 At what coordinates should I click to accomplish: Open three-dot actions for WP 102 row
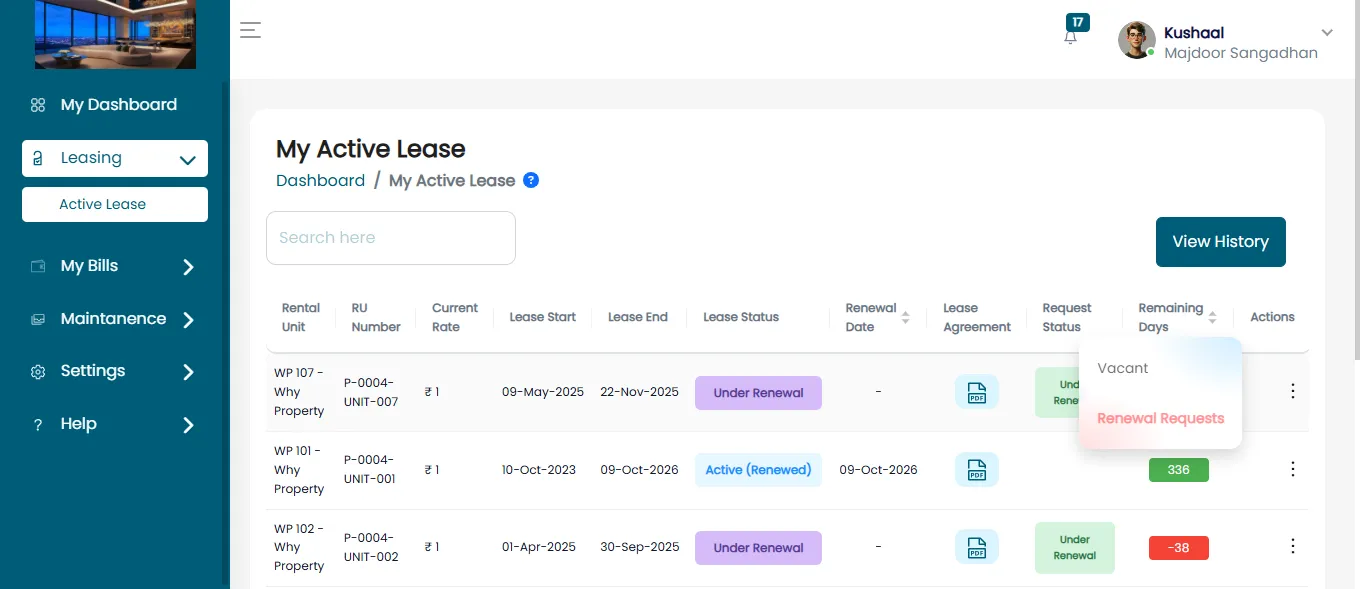1292,546
